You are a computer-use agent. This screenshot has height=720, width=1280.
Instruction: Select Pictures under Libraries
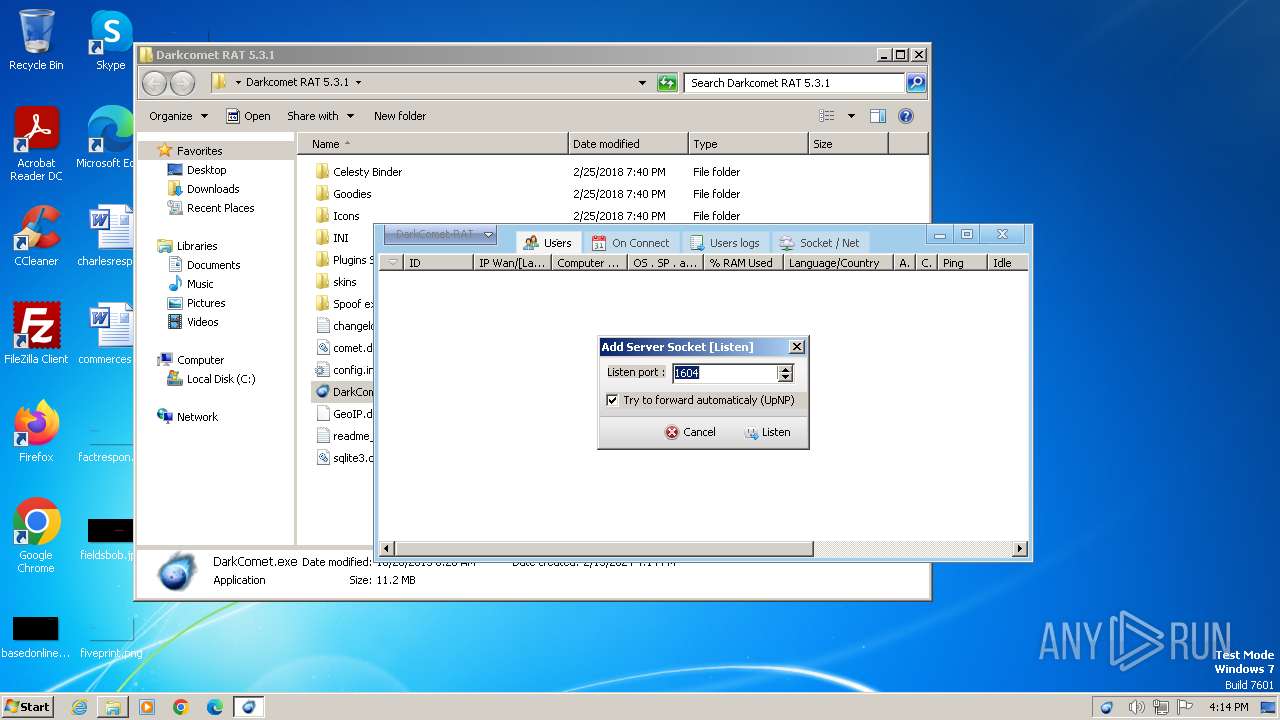click(196, 303)
